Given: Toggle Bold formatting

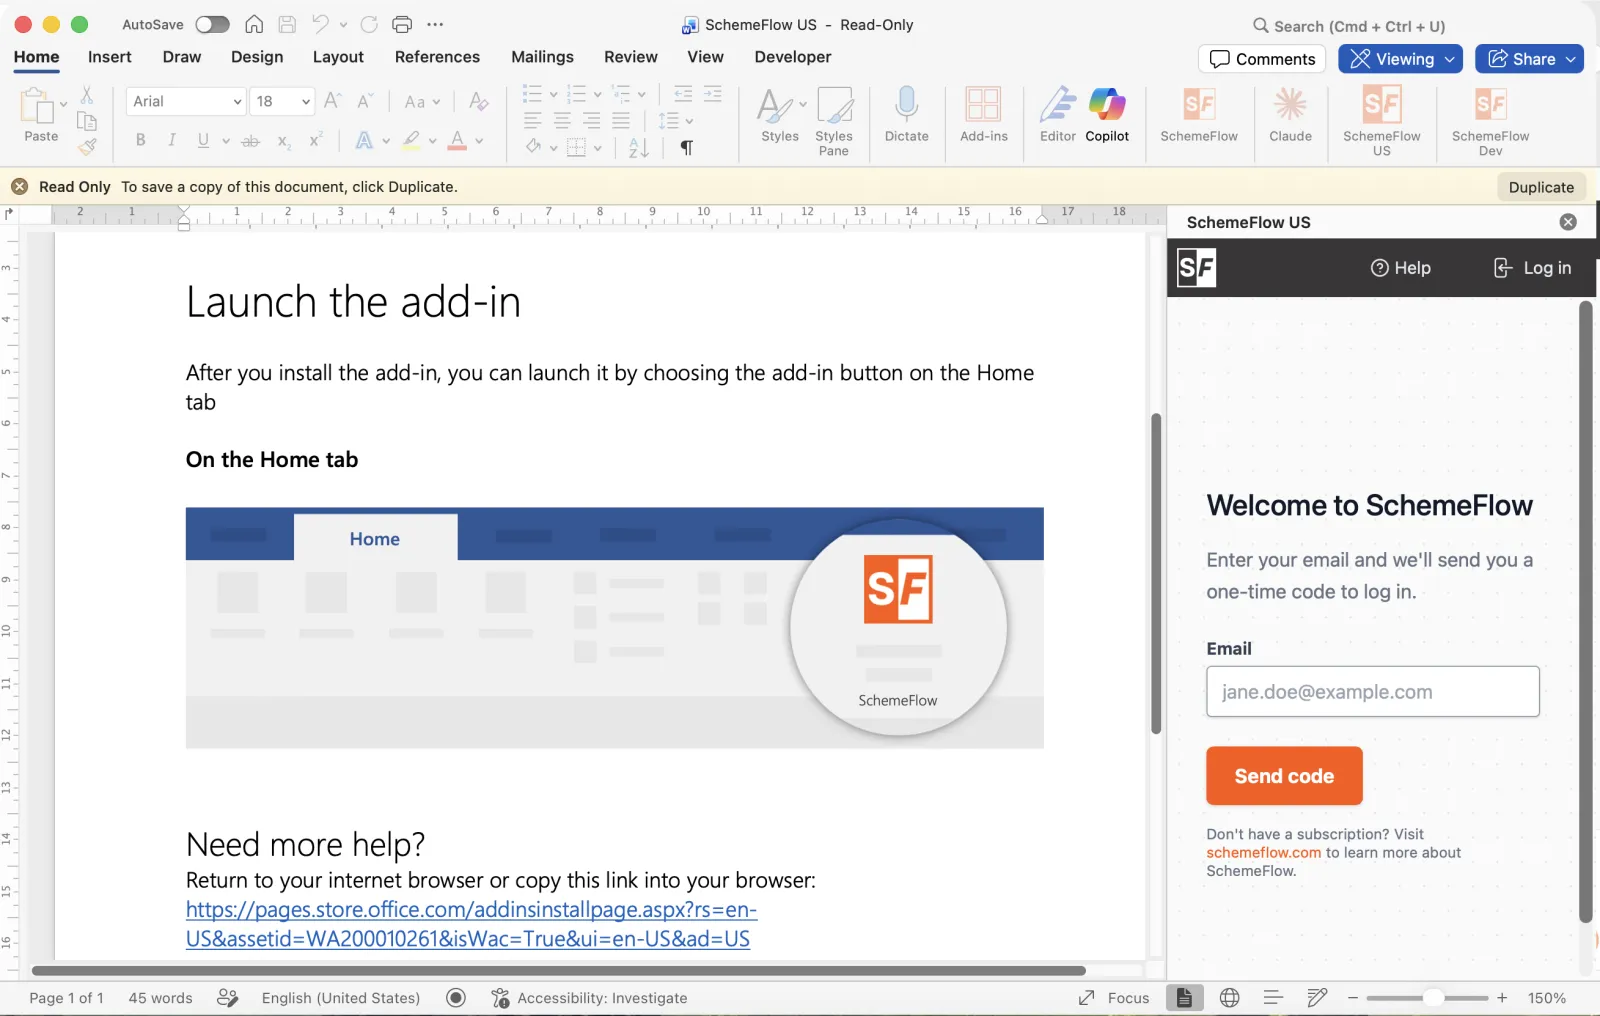Looking at the screenshot, I should point(141,141).
